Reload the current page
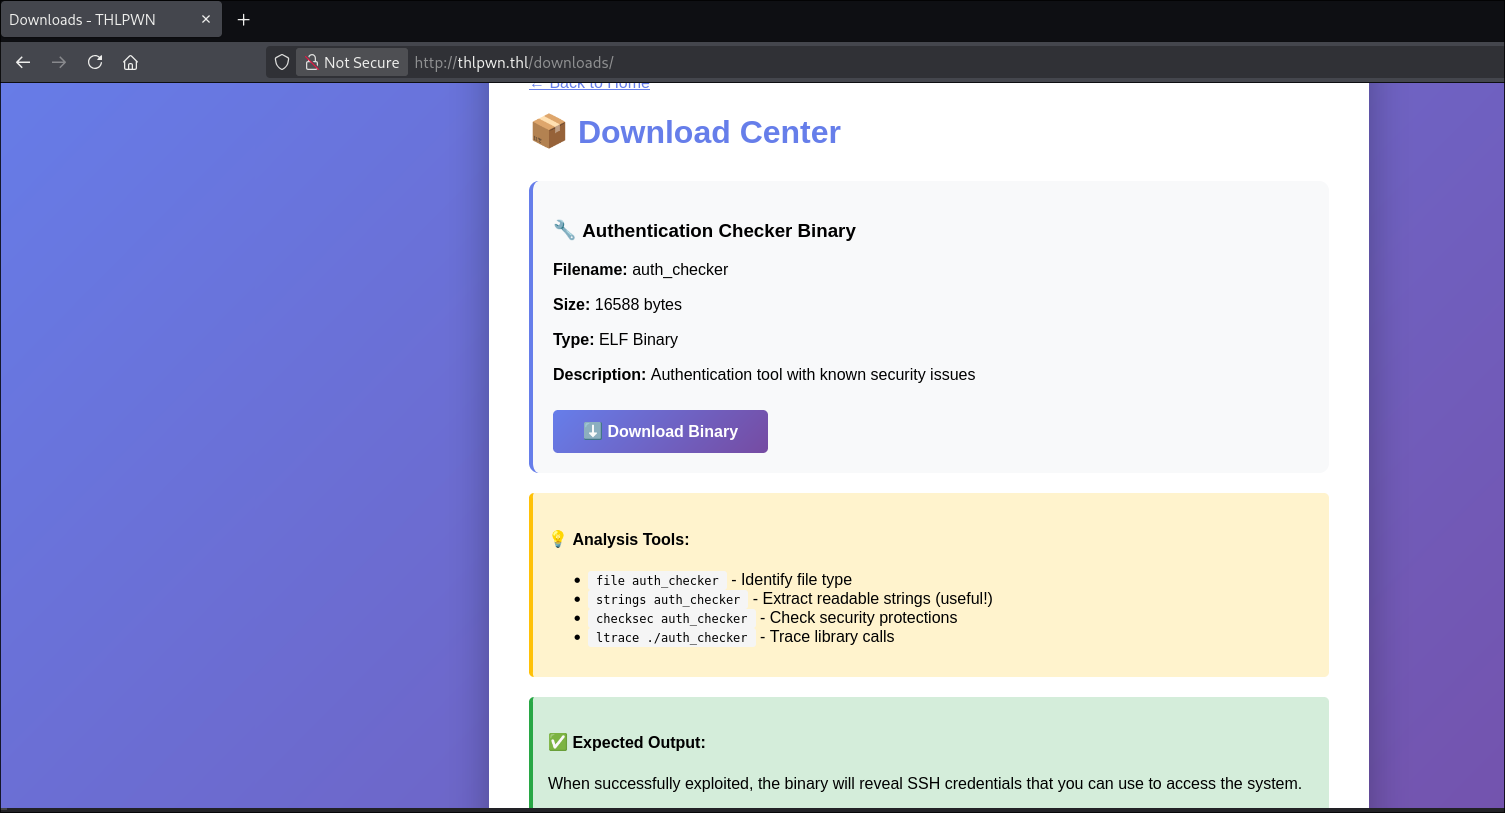1505x813 pixels. click(x=95, y=62)
